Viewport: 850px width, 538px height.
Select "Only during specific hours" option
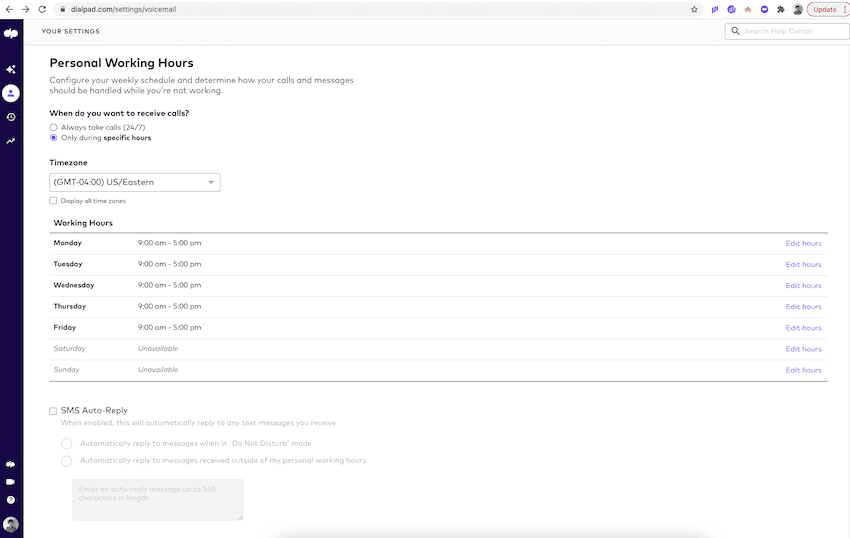pos(54,138)
